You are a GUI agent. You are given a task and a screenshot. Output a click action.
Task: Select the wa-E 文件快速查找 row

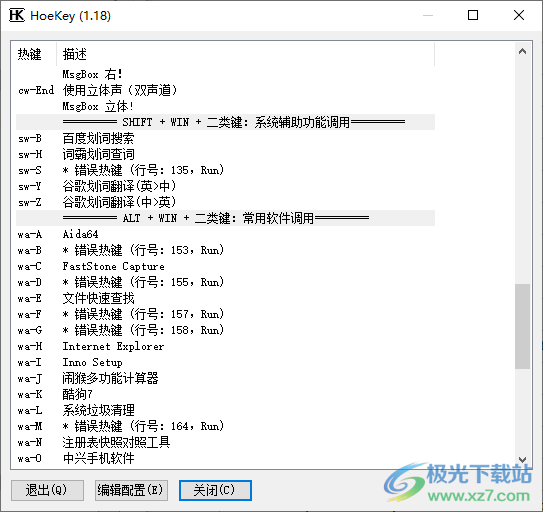pos(225,298)
